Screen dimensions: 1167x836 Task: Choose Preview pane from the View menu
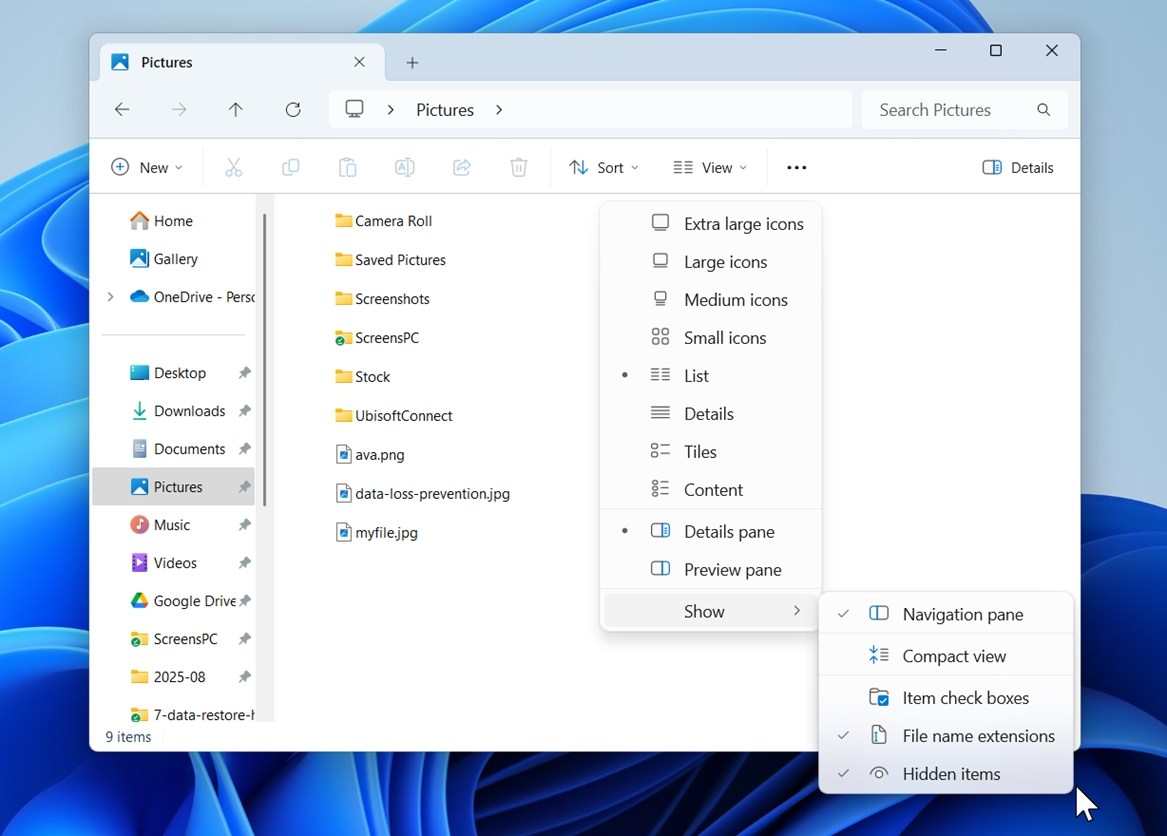(x=731, y=570)
